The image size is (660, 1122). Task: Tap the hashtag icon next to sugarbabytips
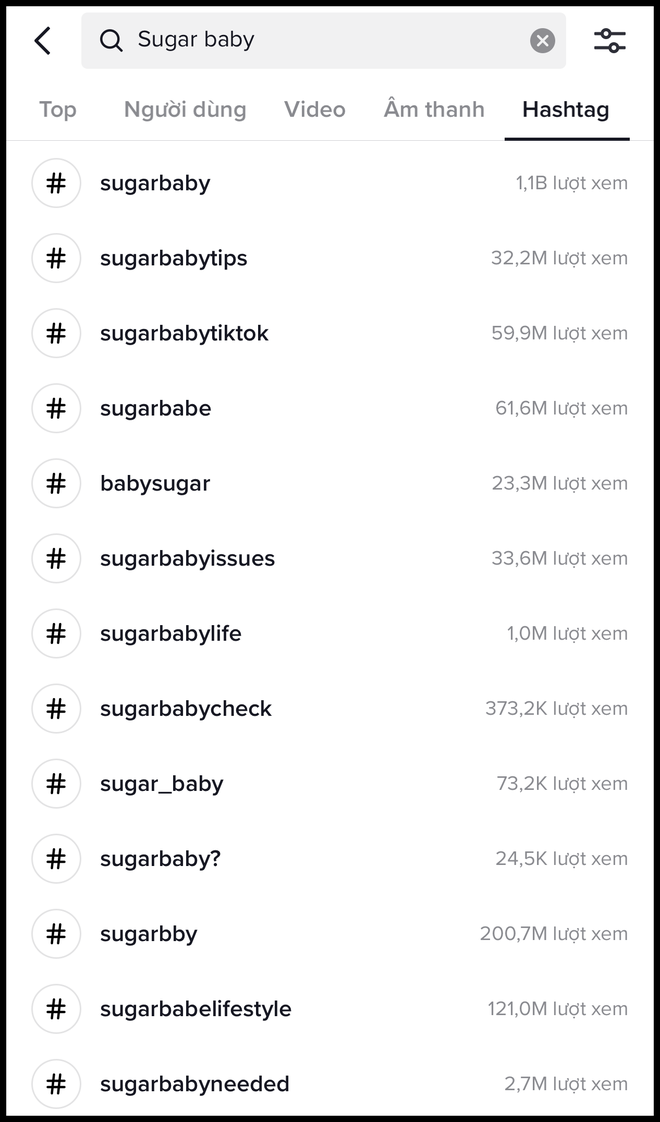[x=56, y=258]
